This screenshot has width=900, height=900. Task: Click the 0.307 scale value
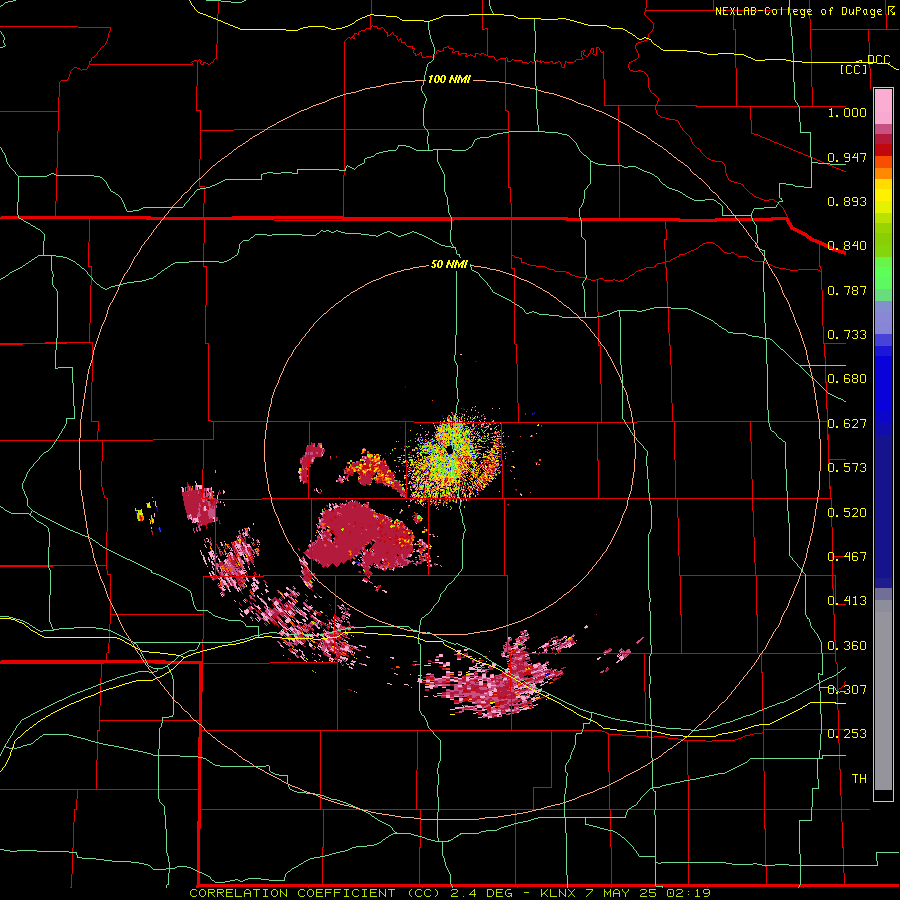847,690
